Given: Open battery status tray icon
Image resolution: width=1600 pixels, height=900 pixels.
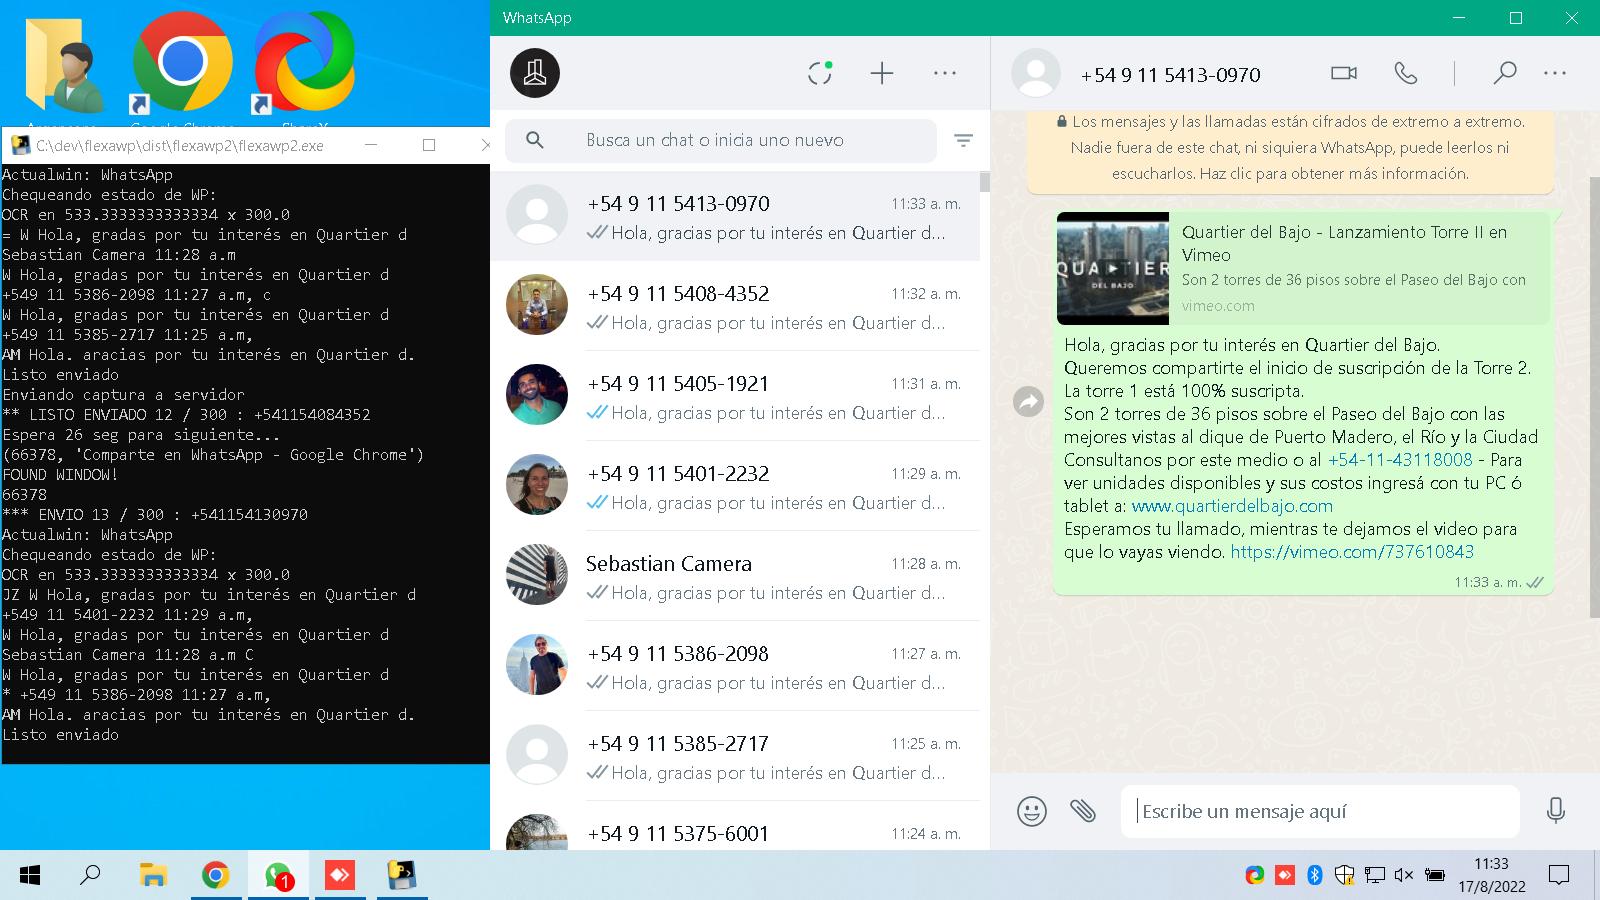Looking at the screenshot, I should pos(1435,876).
